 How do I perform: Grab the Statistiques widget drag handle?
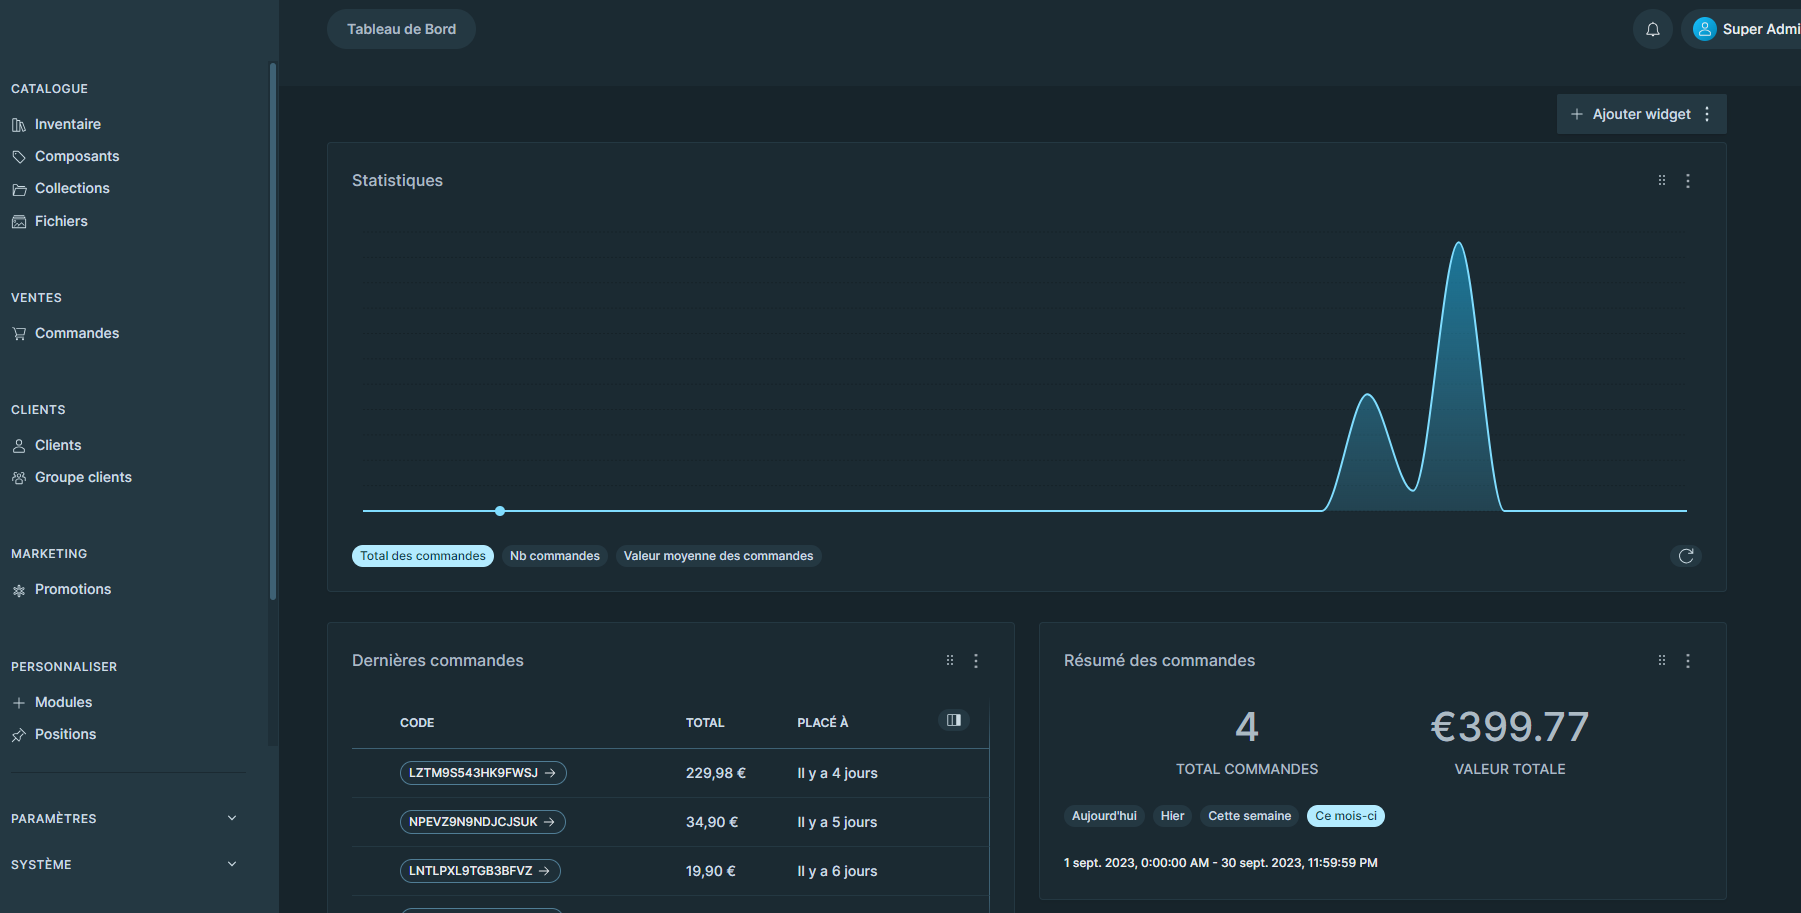tap(1662, 181)
